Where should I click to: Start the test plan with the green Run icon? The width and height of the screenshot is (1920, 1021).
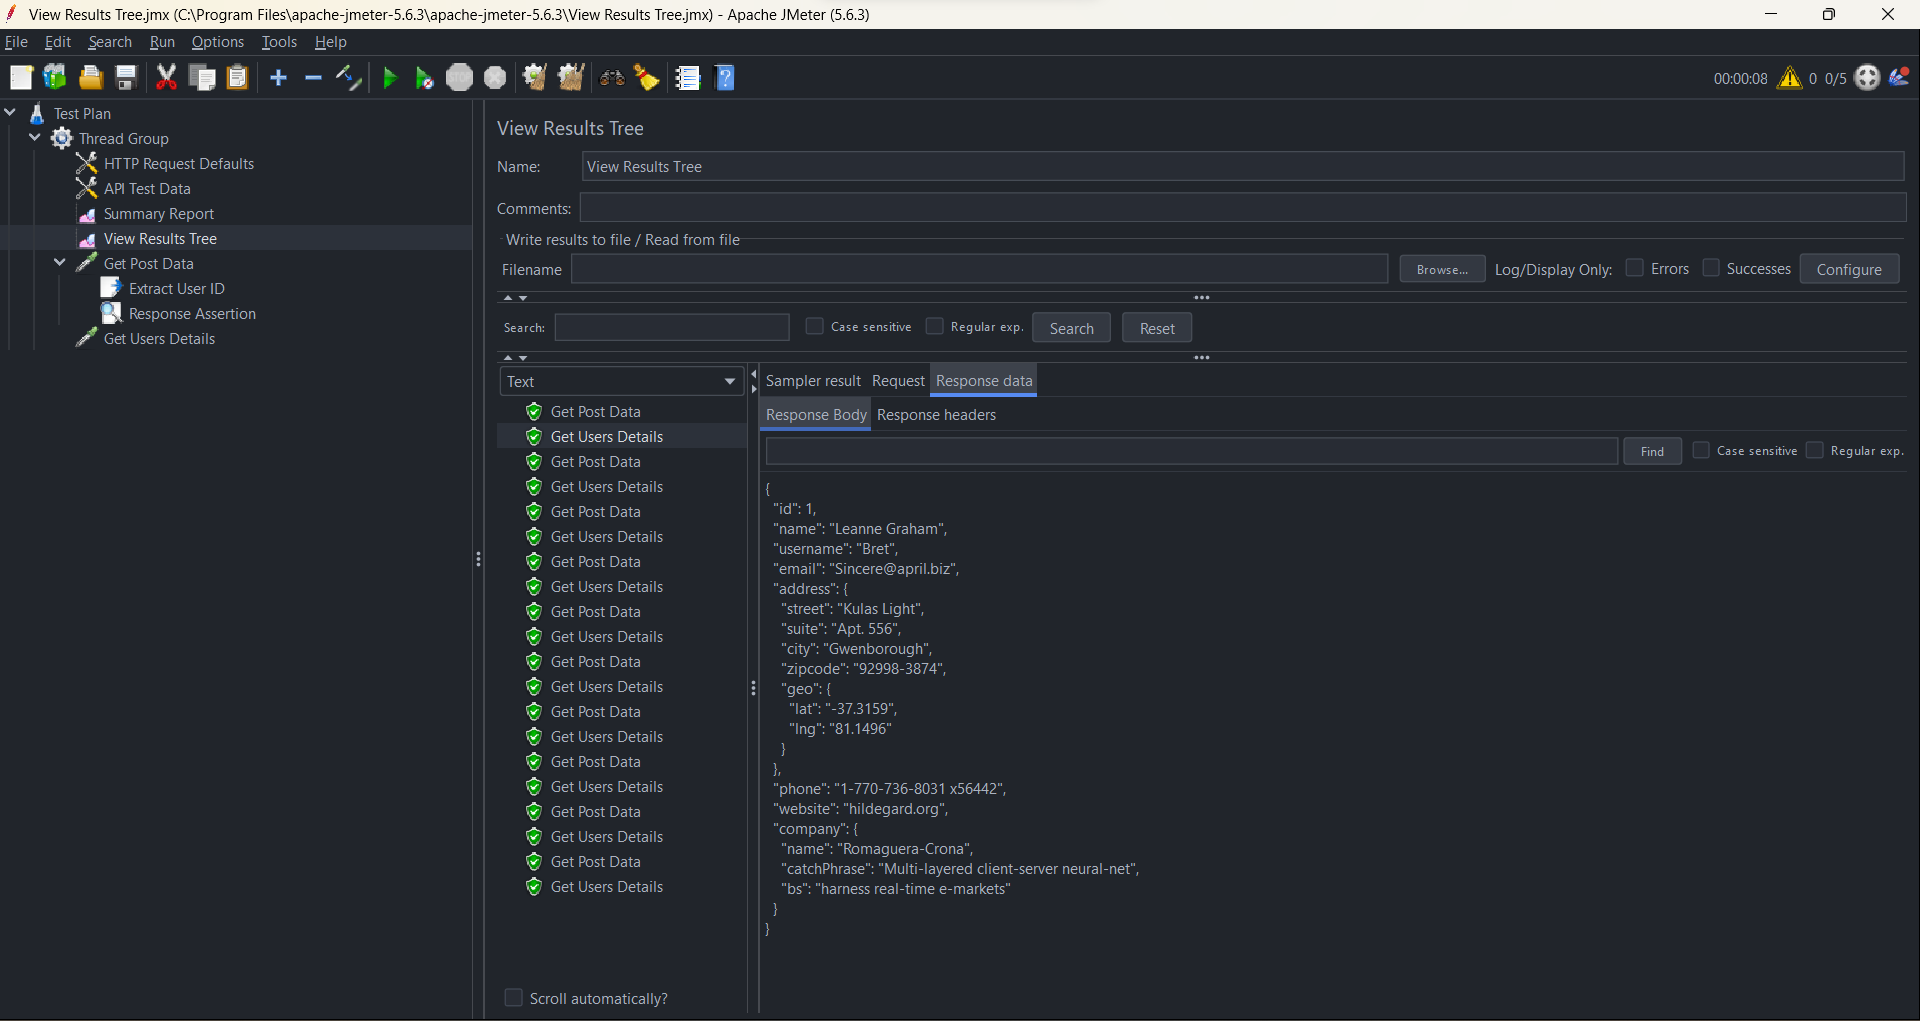pyautogui.click(x=390, y=77)
